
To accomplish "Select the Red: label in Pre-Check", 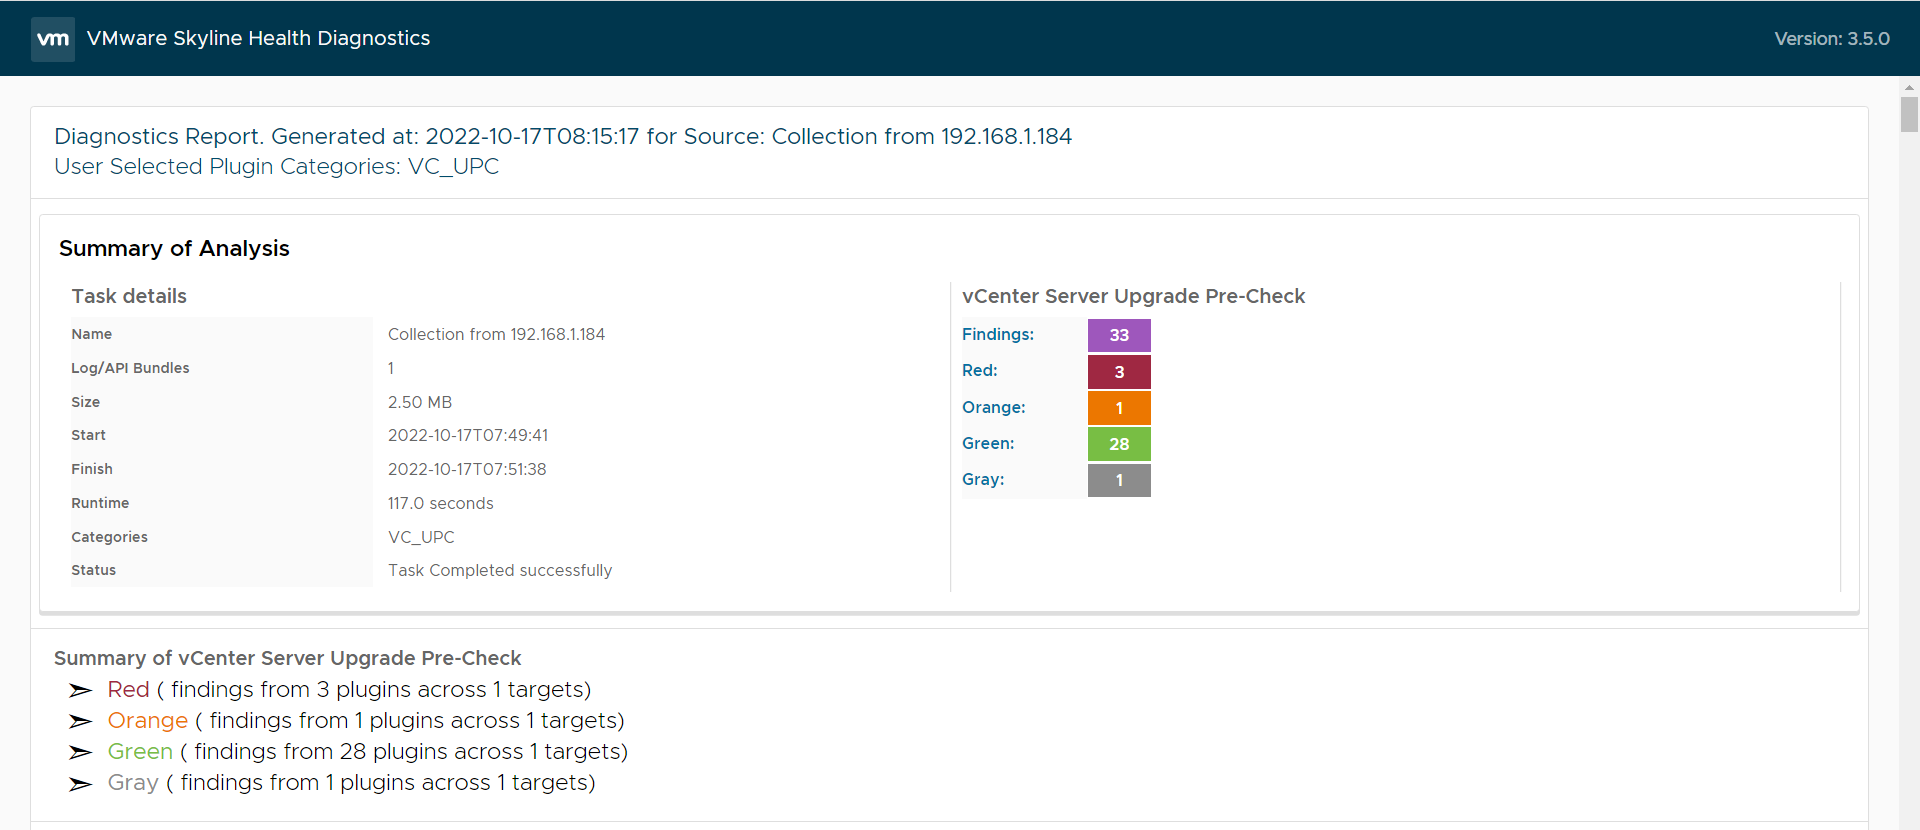I will point(980,371).
